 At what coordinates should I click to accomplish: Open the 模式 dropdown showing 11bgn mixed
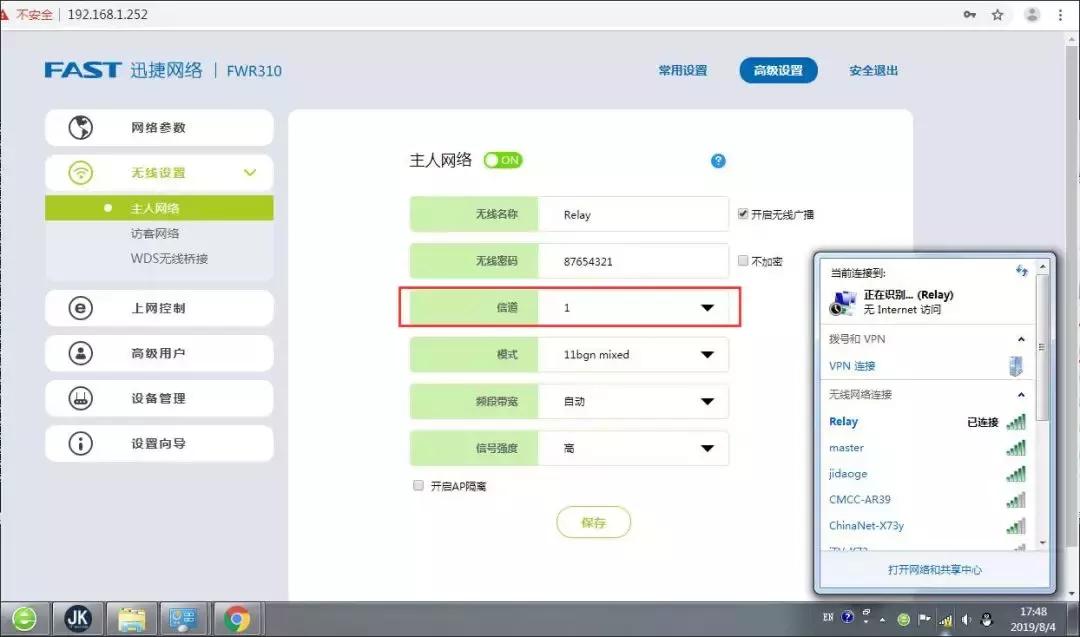[x=707, y=354]
